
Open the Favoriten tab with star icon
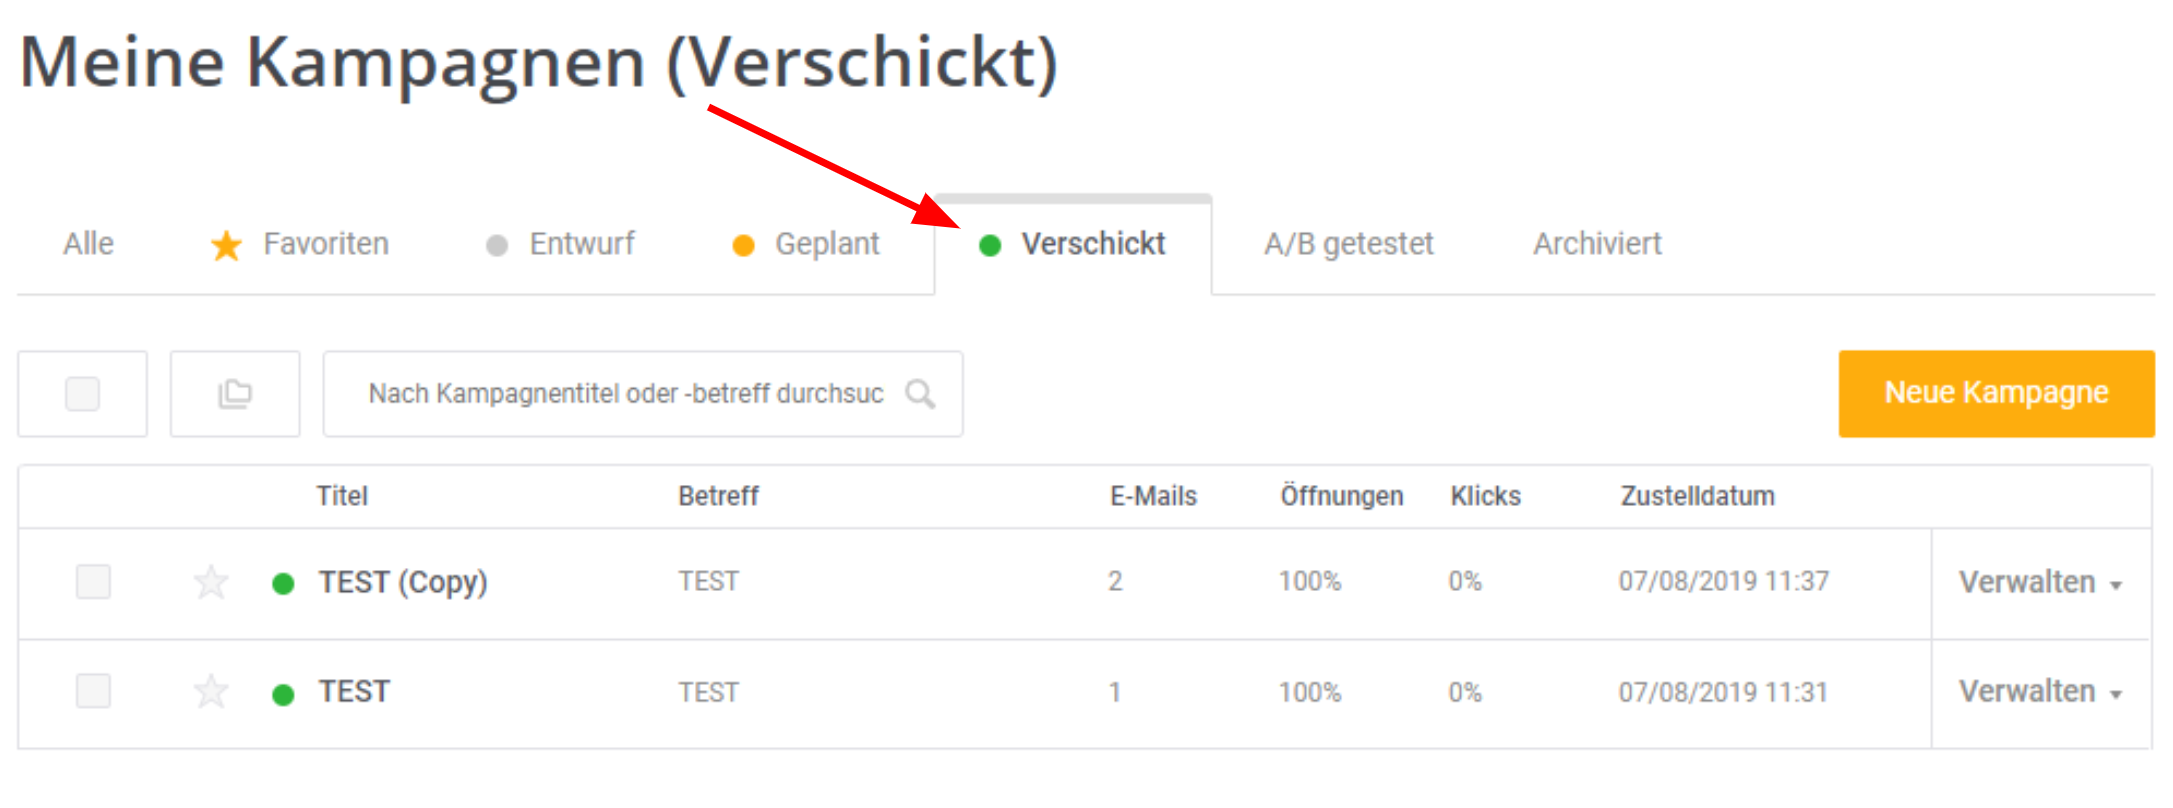(300, 244)
